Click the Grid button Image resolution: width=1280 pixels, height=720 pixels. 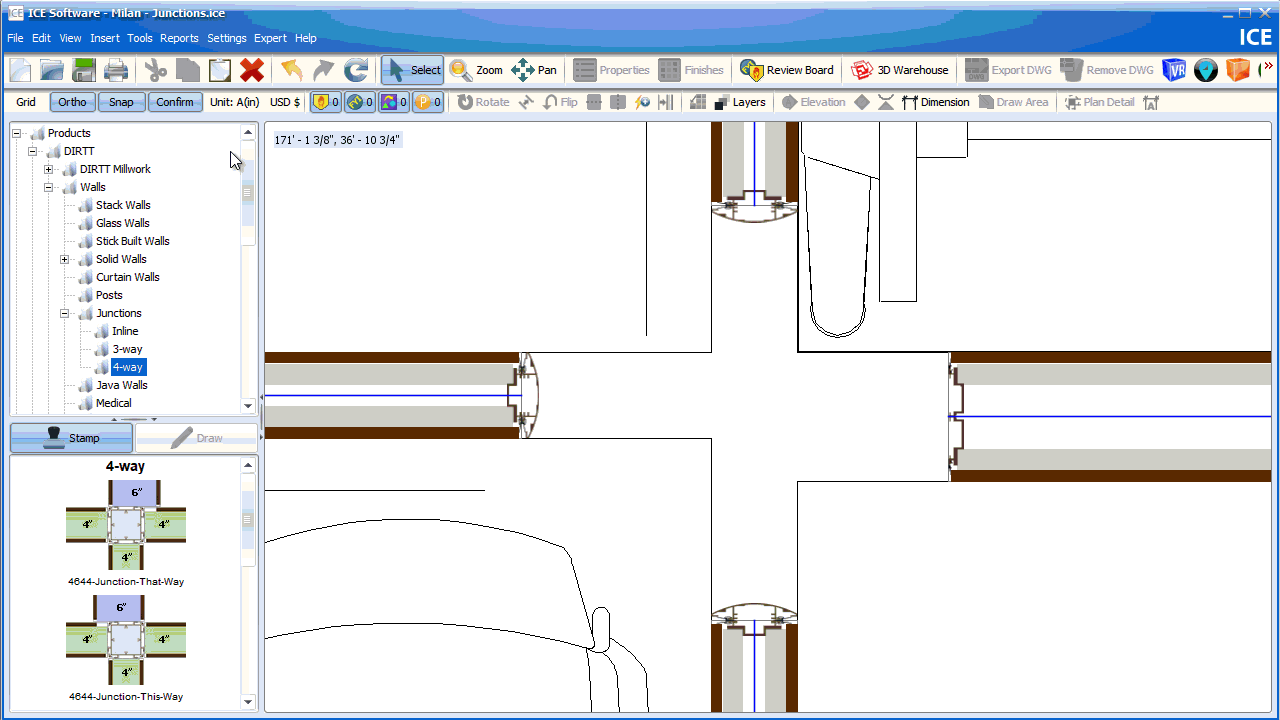24,101
